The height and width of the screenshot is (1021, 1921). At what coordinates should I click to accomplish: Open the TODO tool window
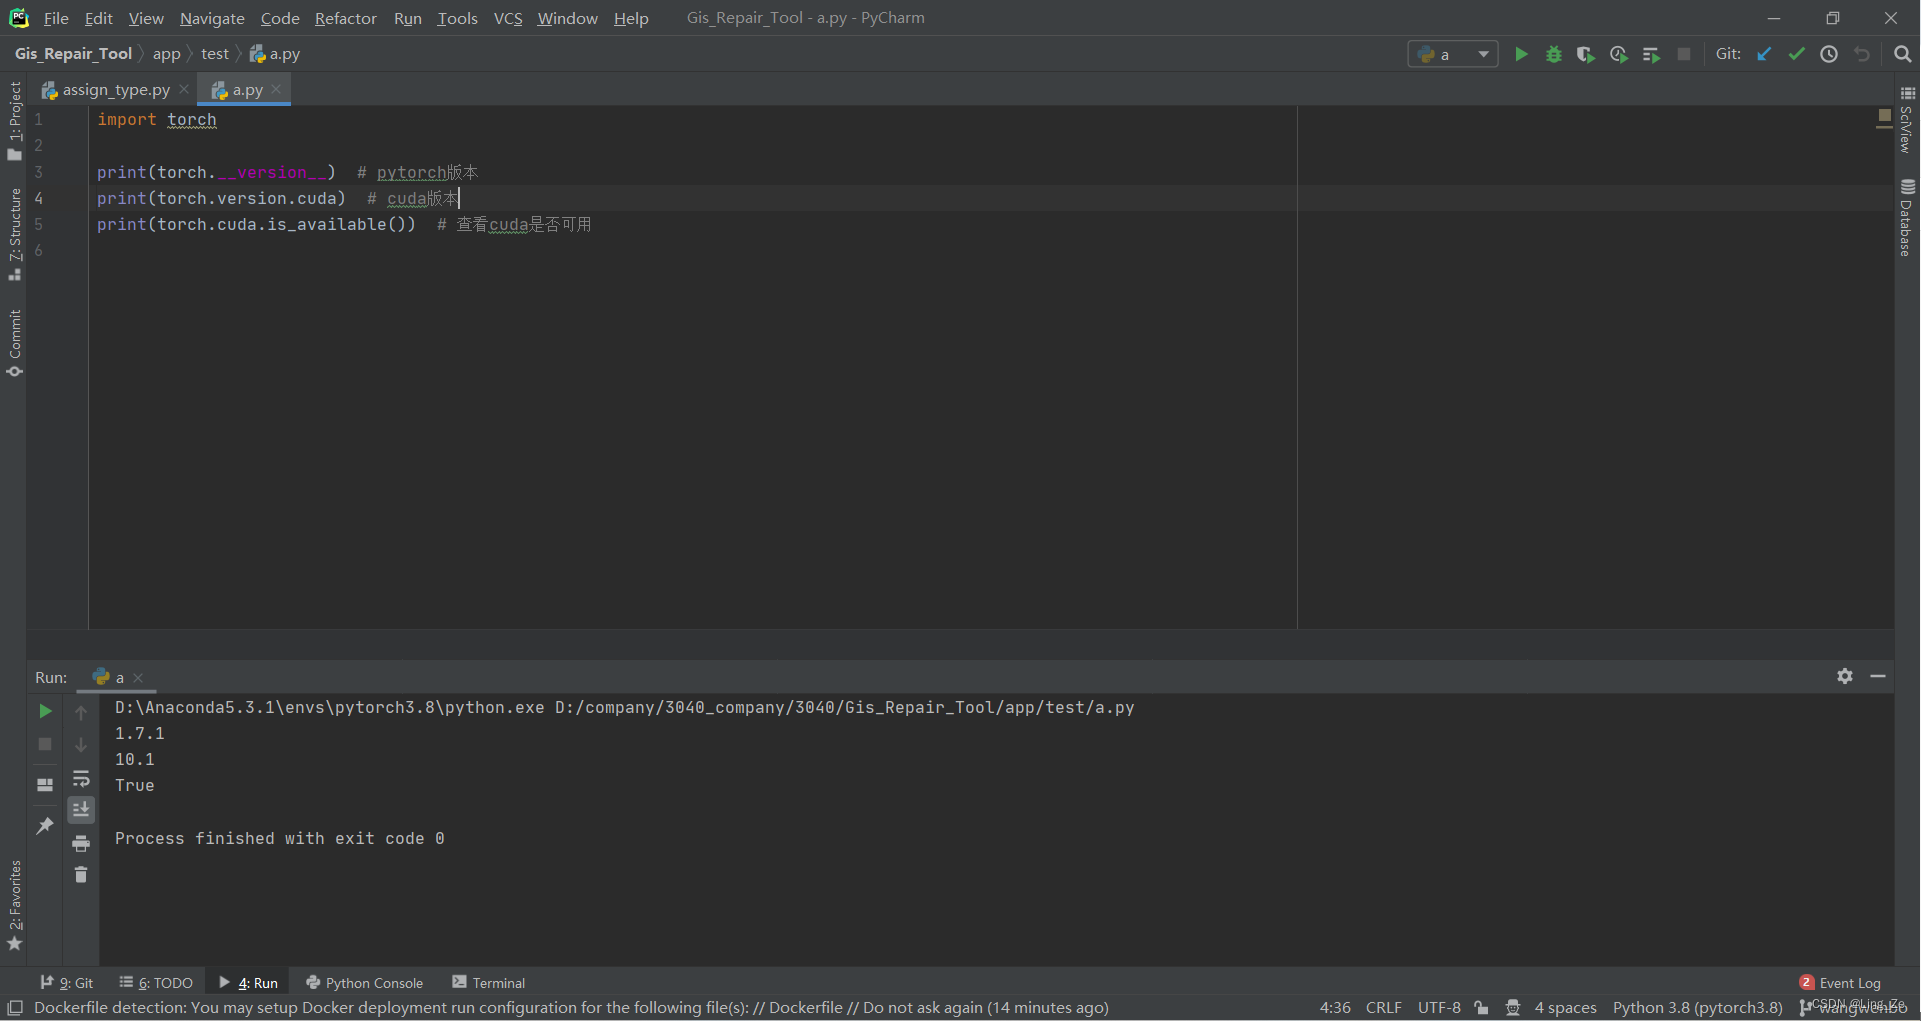[156, 983]
